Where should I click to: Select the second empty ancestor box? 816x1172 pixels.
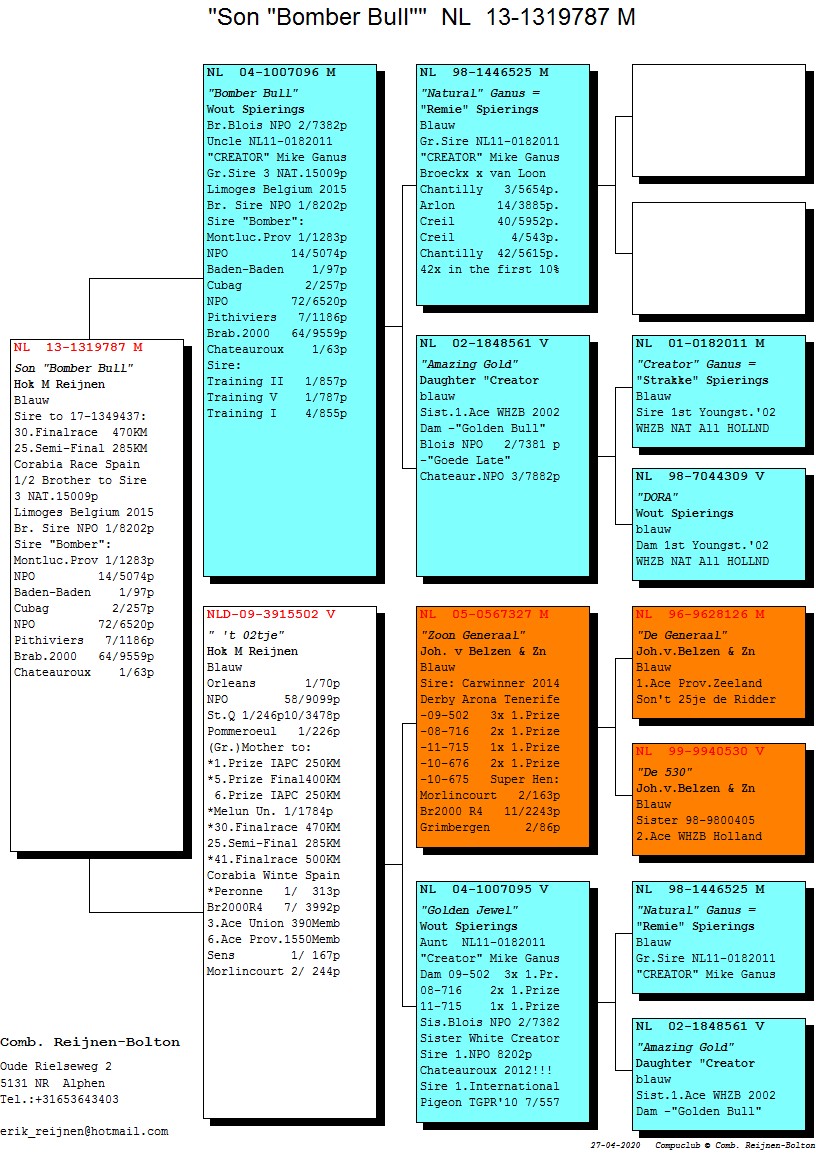[x=717, y=255]
